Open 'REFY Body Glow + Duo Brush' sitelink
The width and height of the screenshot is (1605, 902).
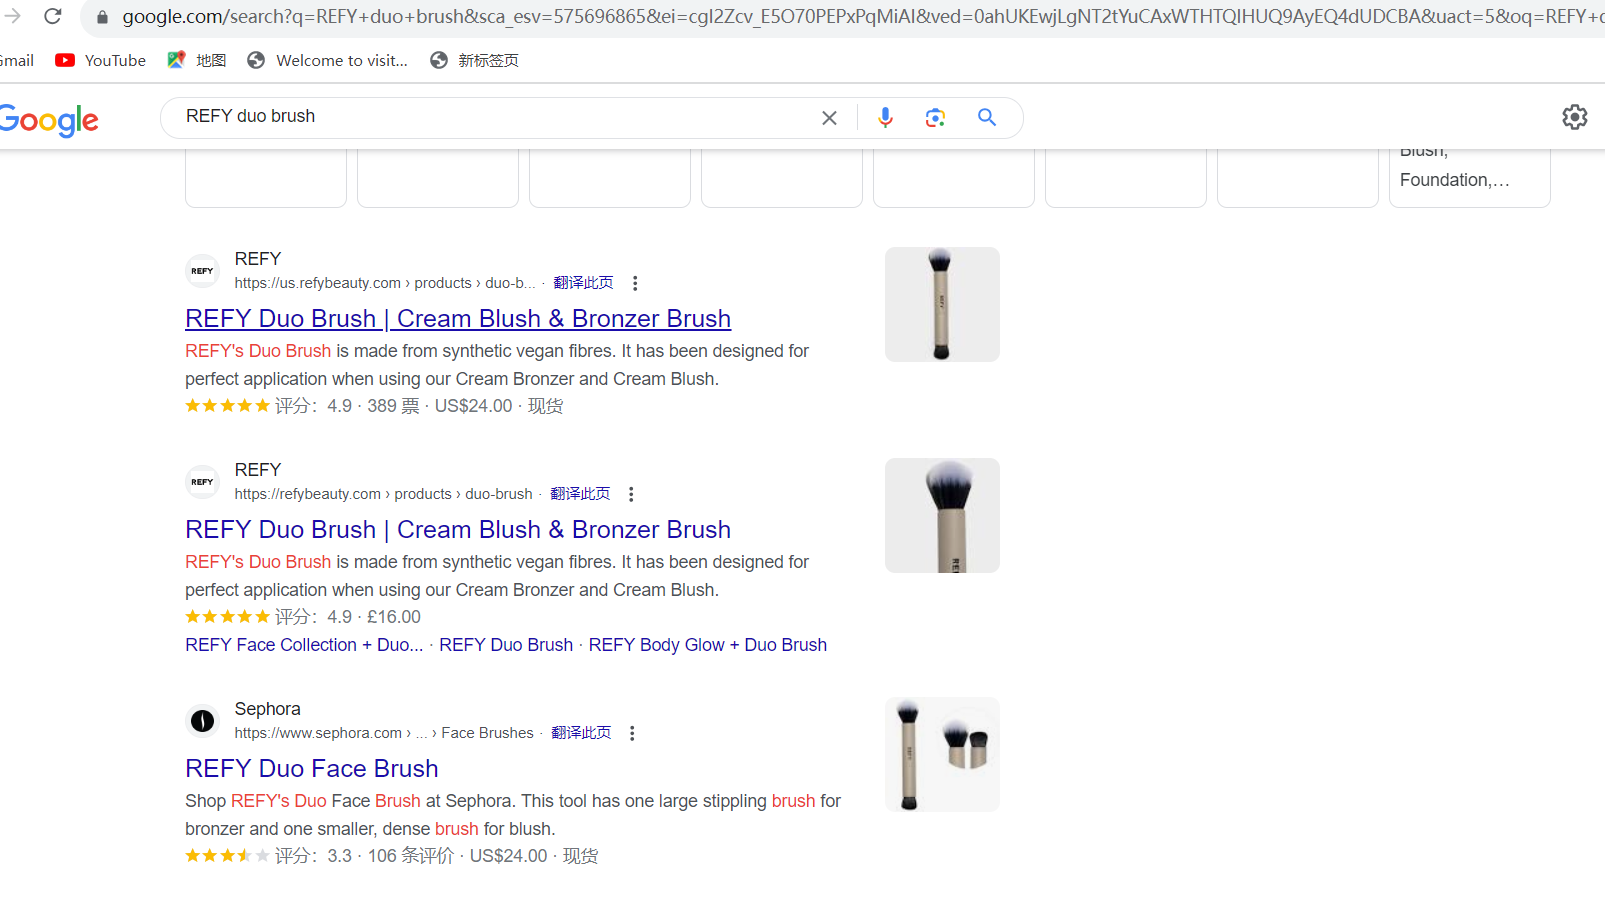[708, 645]
